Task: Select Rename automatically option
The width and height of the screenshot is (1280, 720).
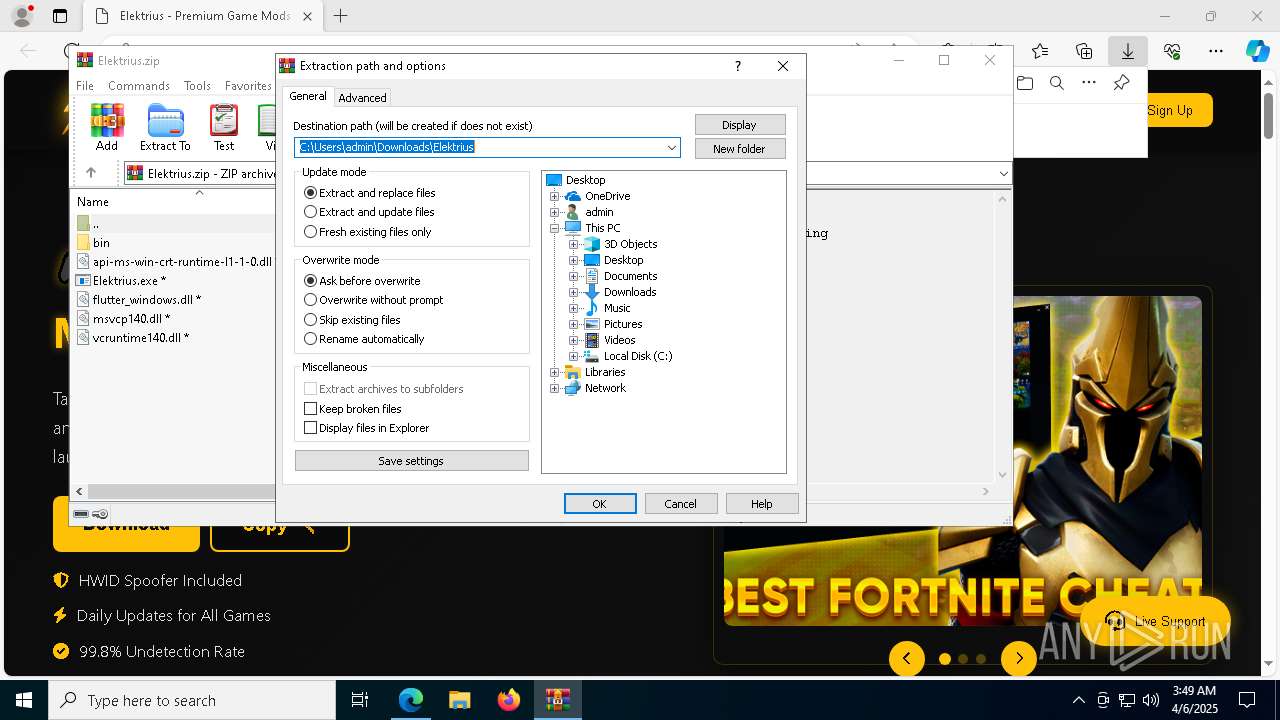Action: tap(364, 339)
